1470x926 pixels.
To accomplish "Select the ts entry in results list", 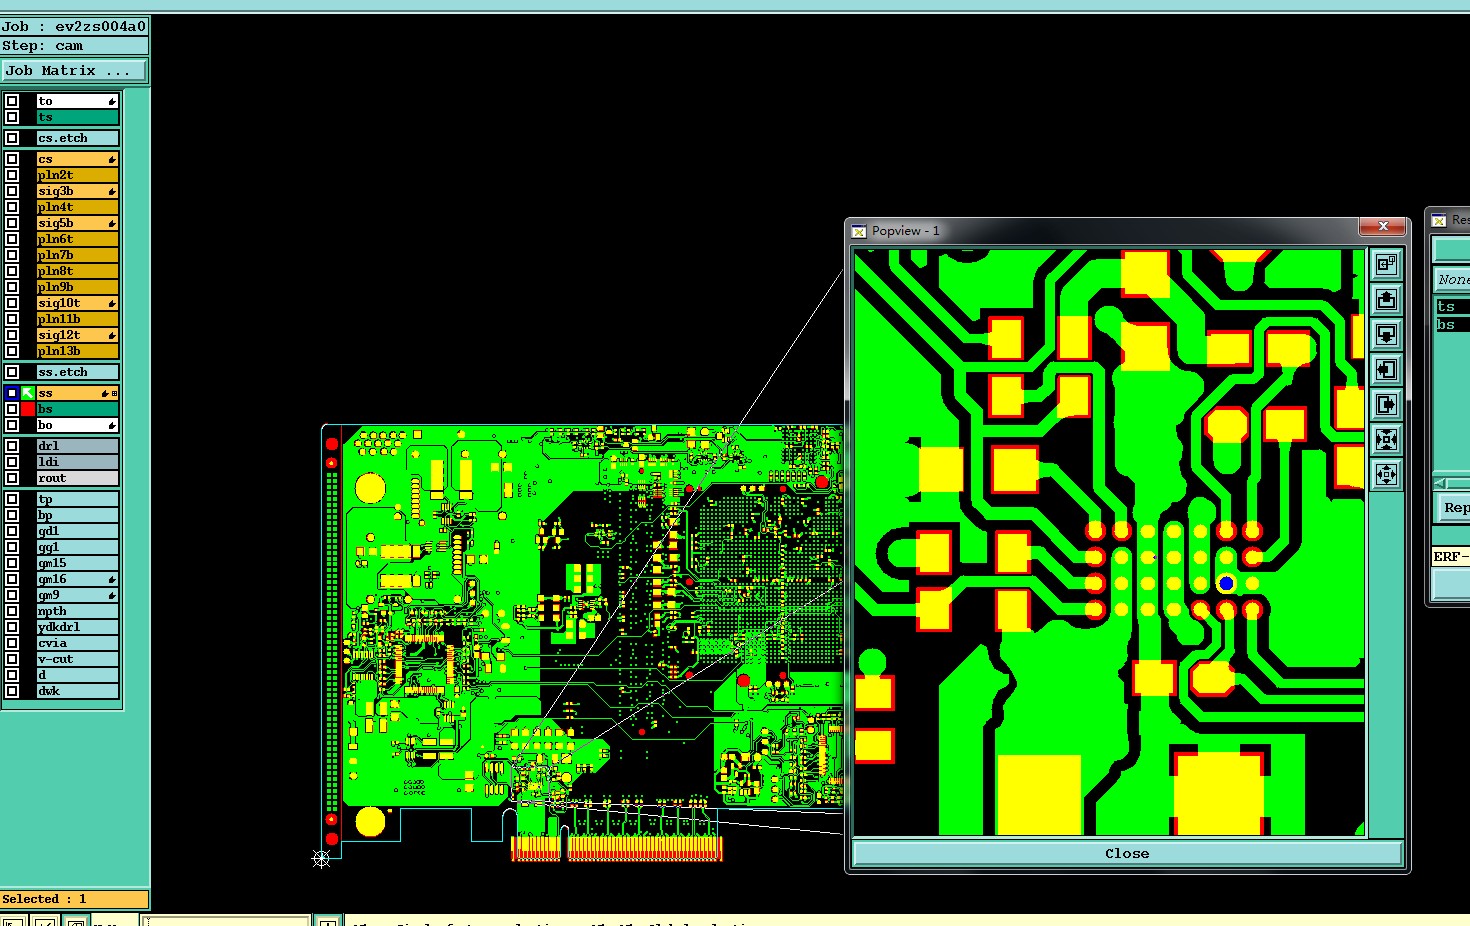I will [x=1452, y=307].
